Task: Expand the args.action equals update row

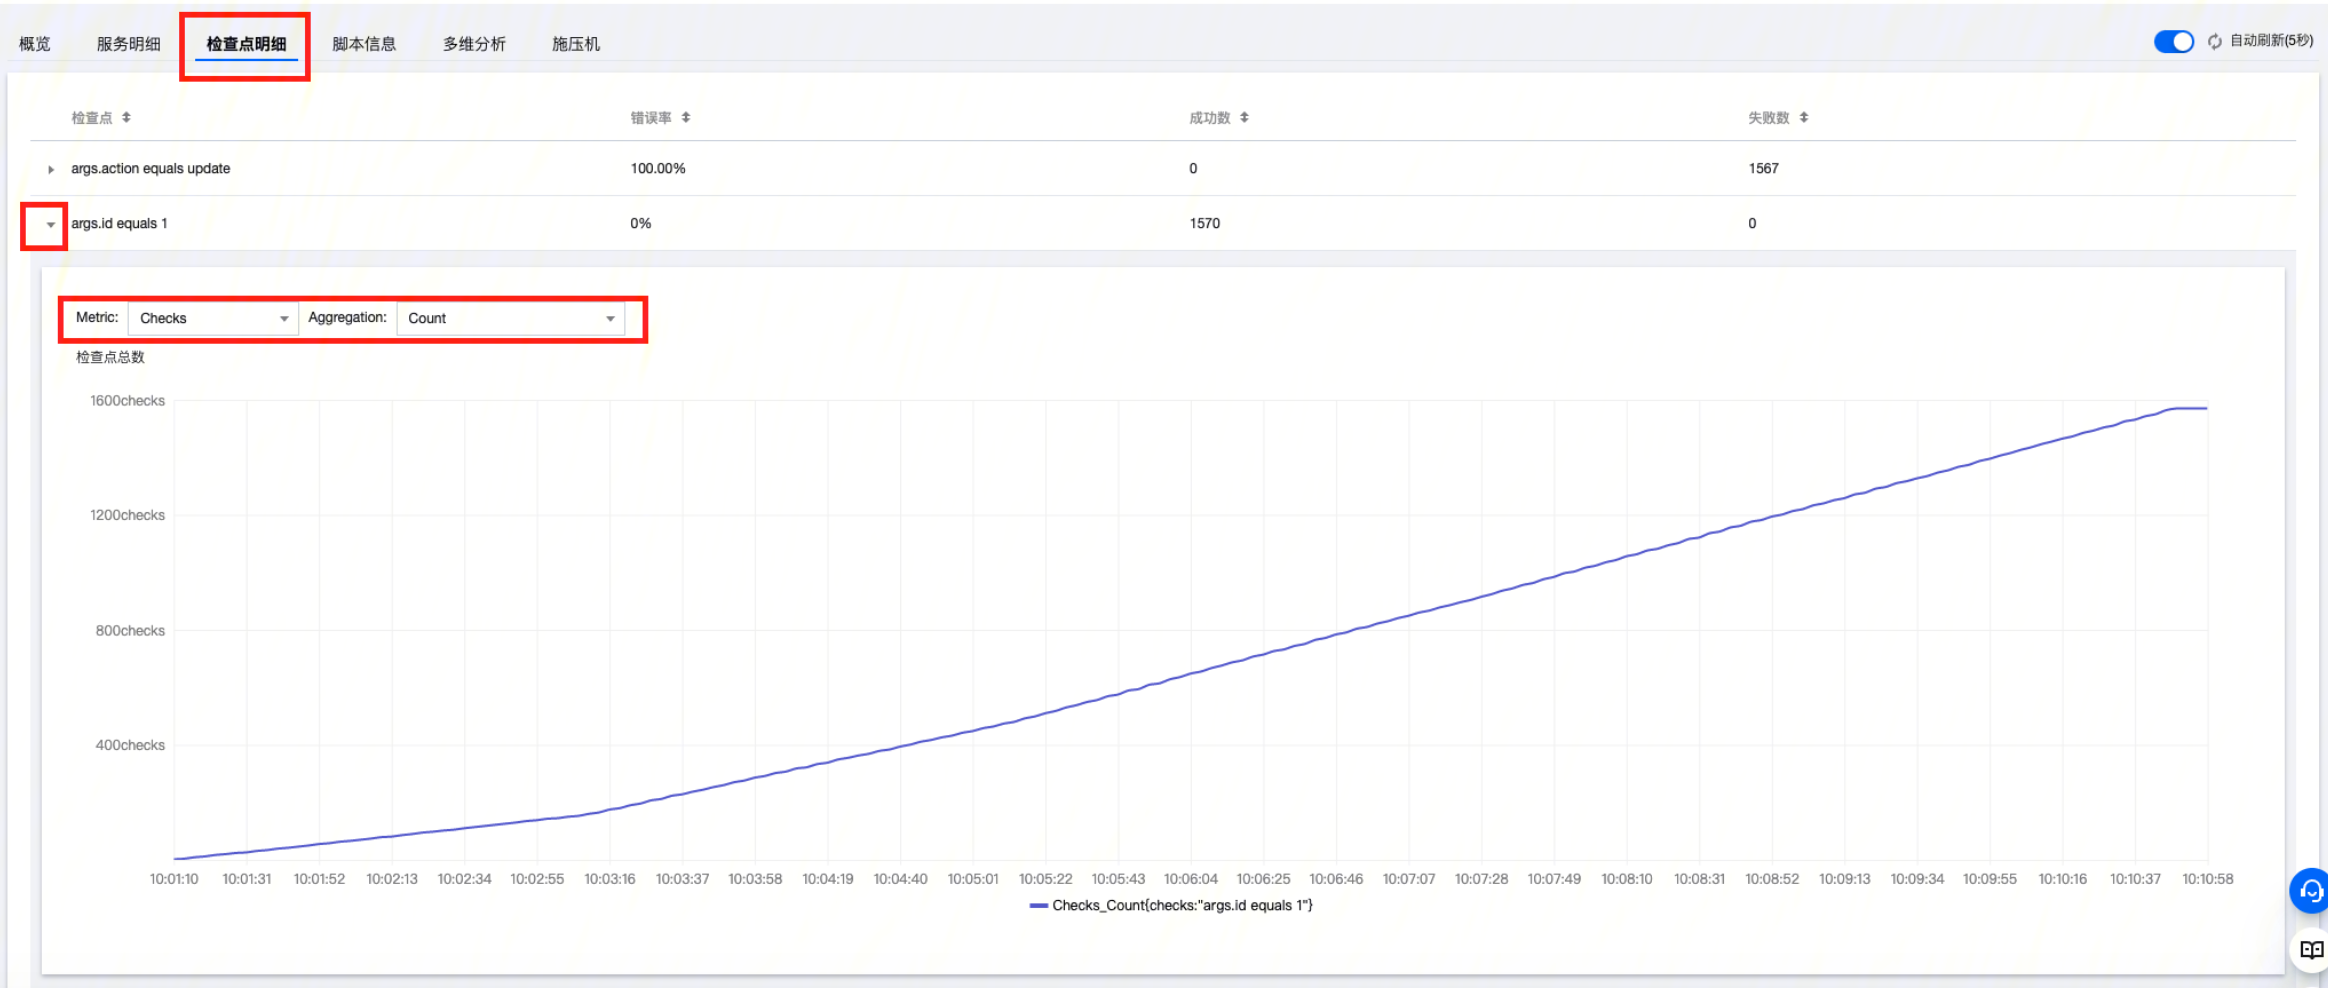Action: pyautogui.click(x=51, y=170)
